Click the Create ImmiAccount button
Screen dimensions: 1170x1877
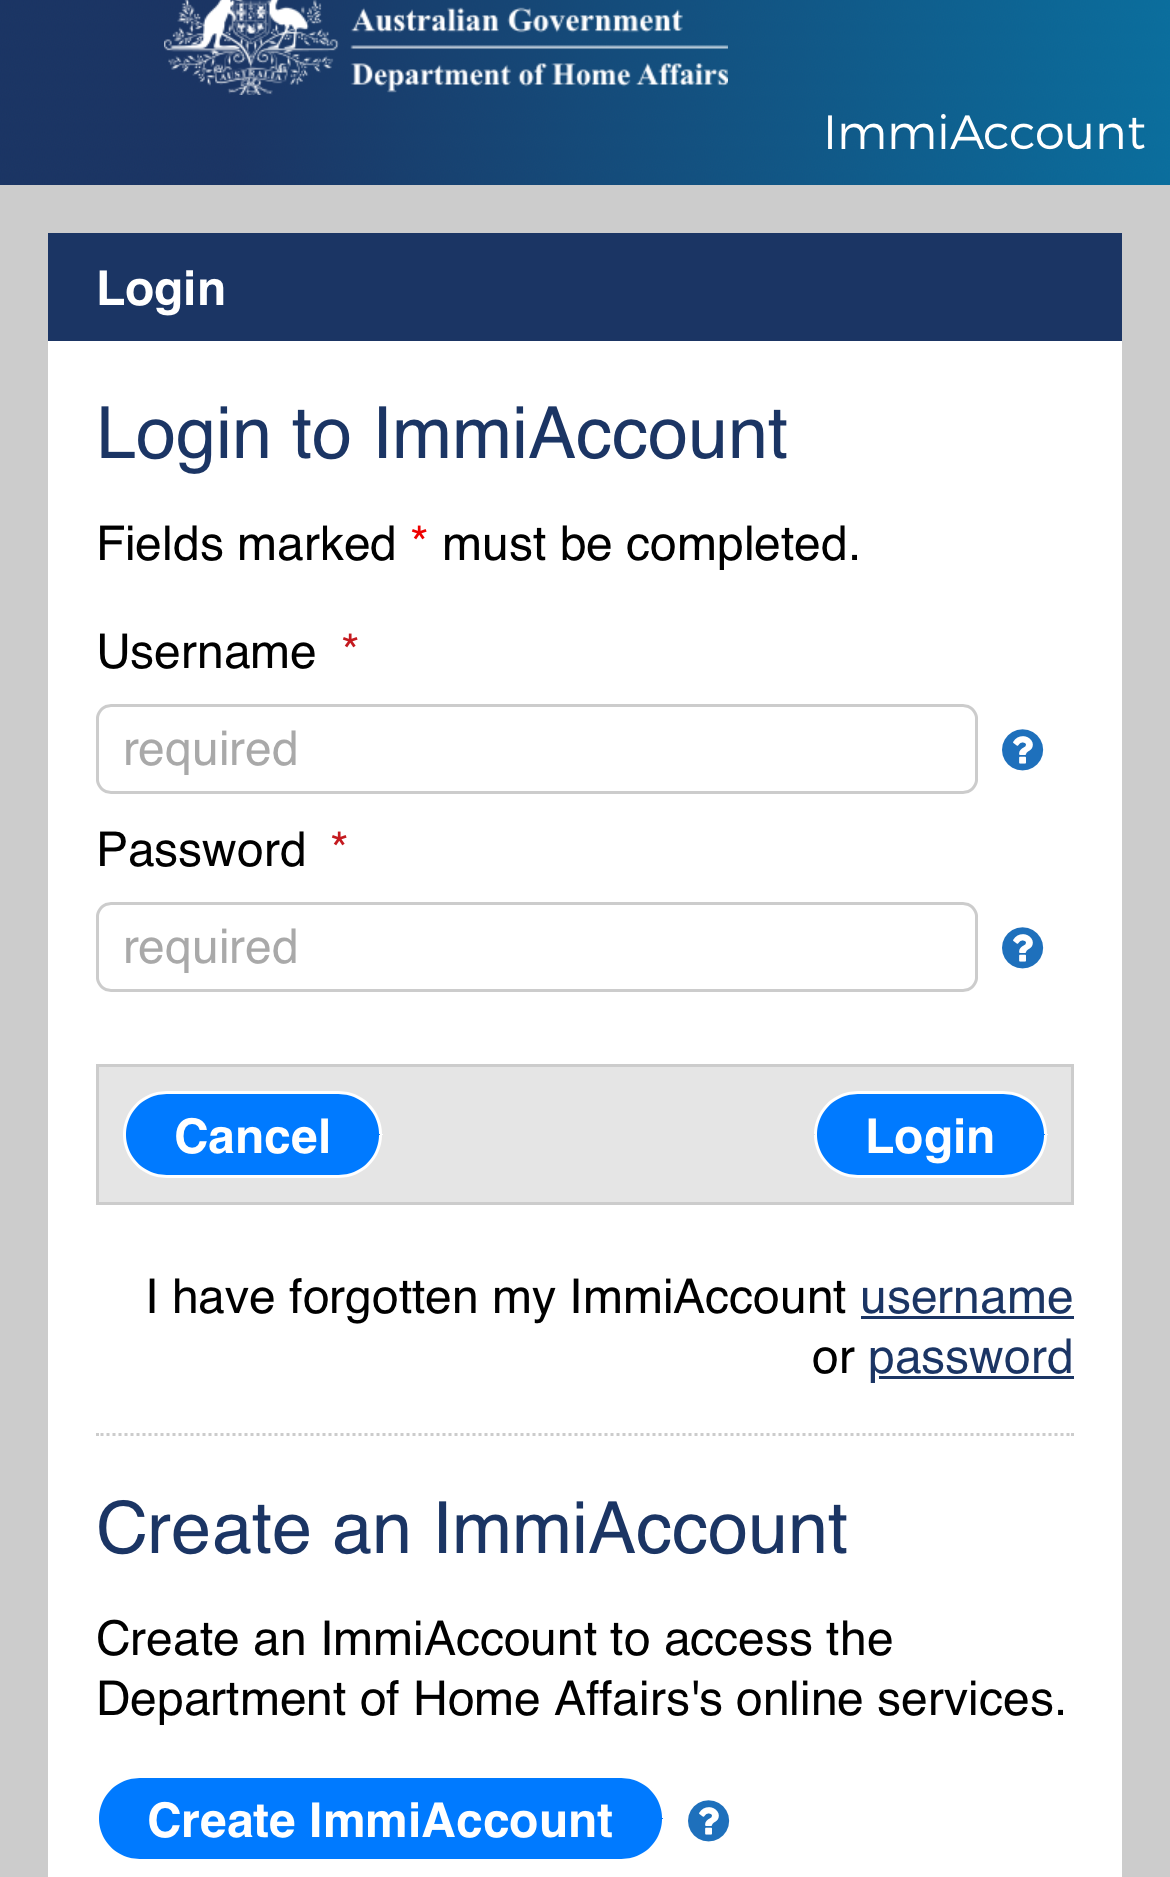click(380, 1819)
